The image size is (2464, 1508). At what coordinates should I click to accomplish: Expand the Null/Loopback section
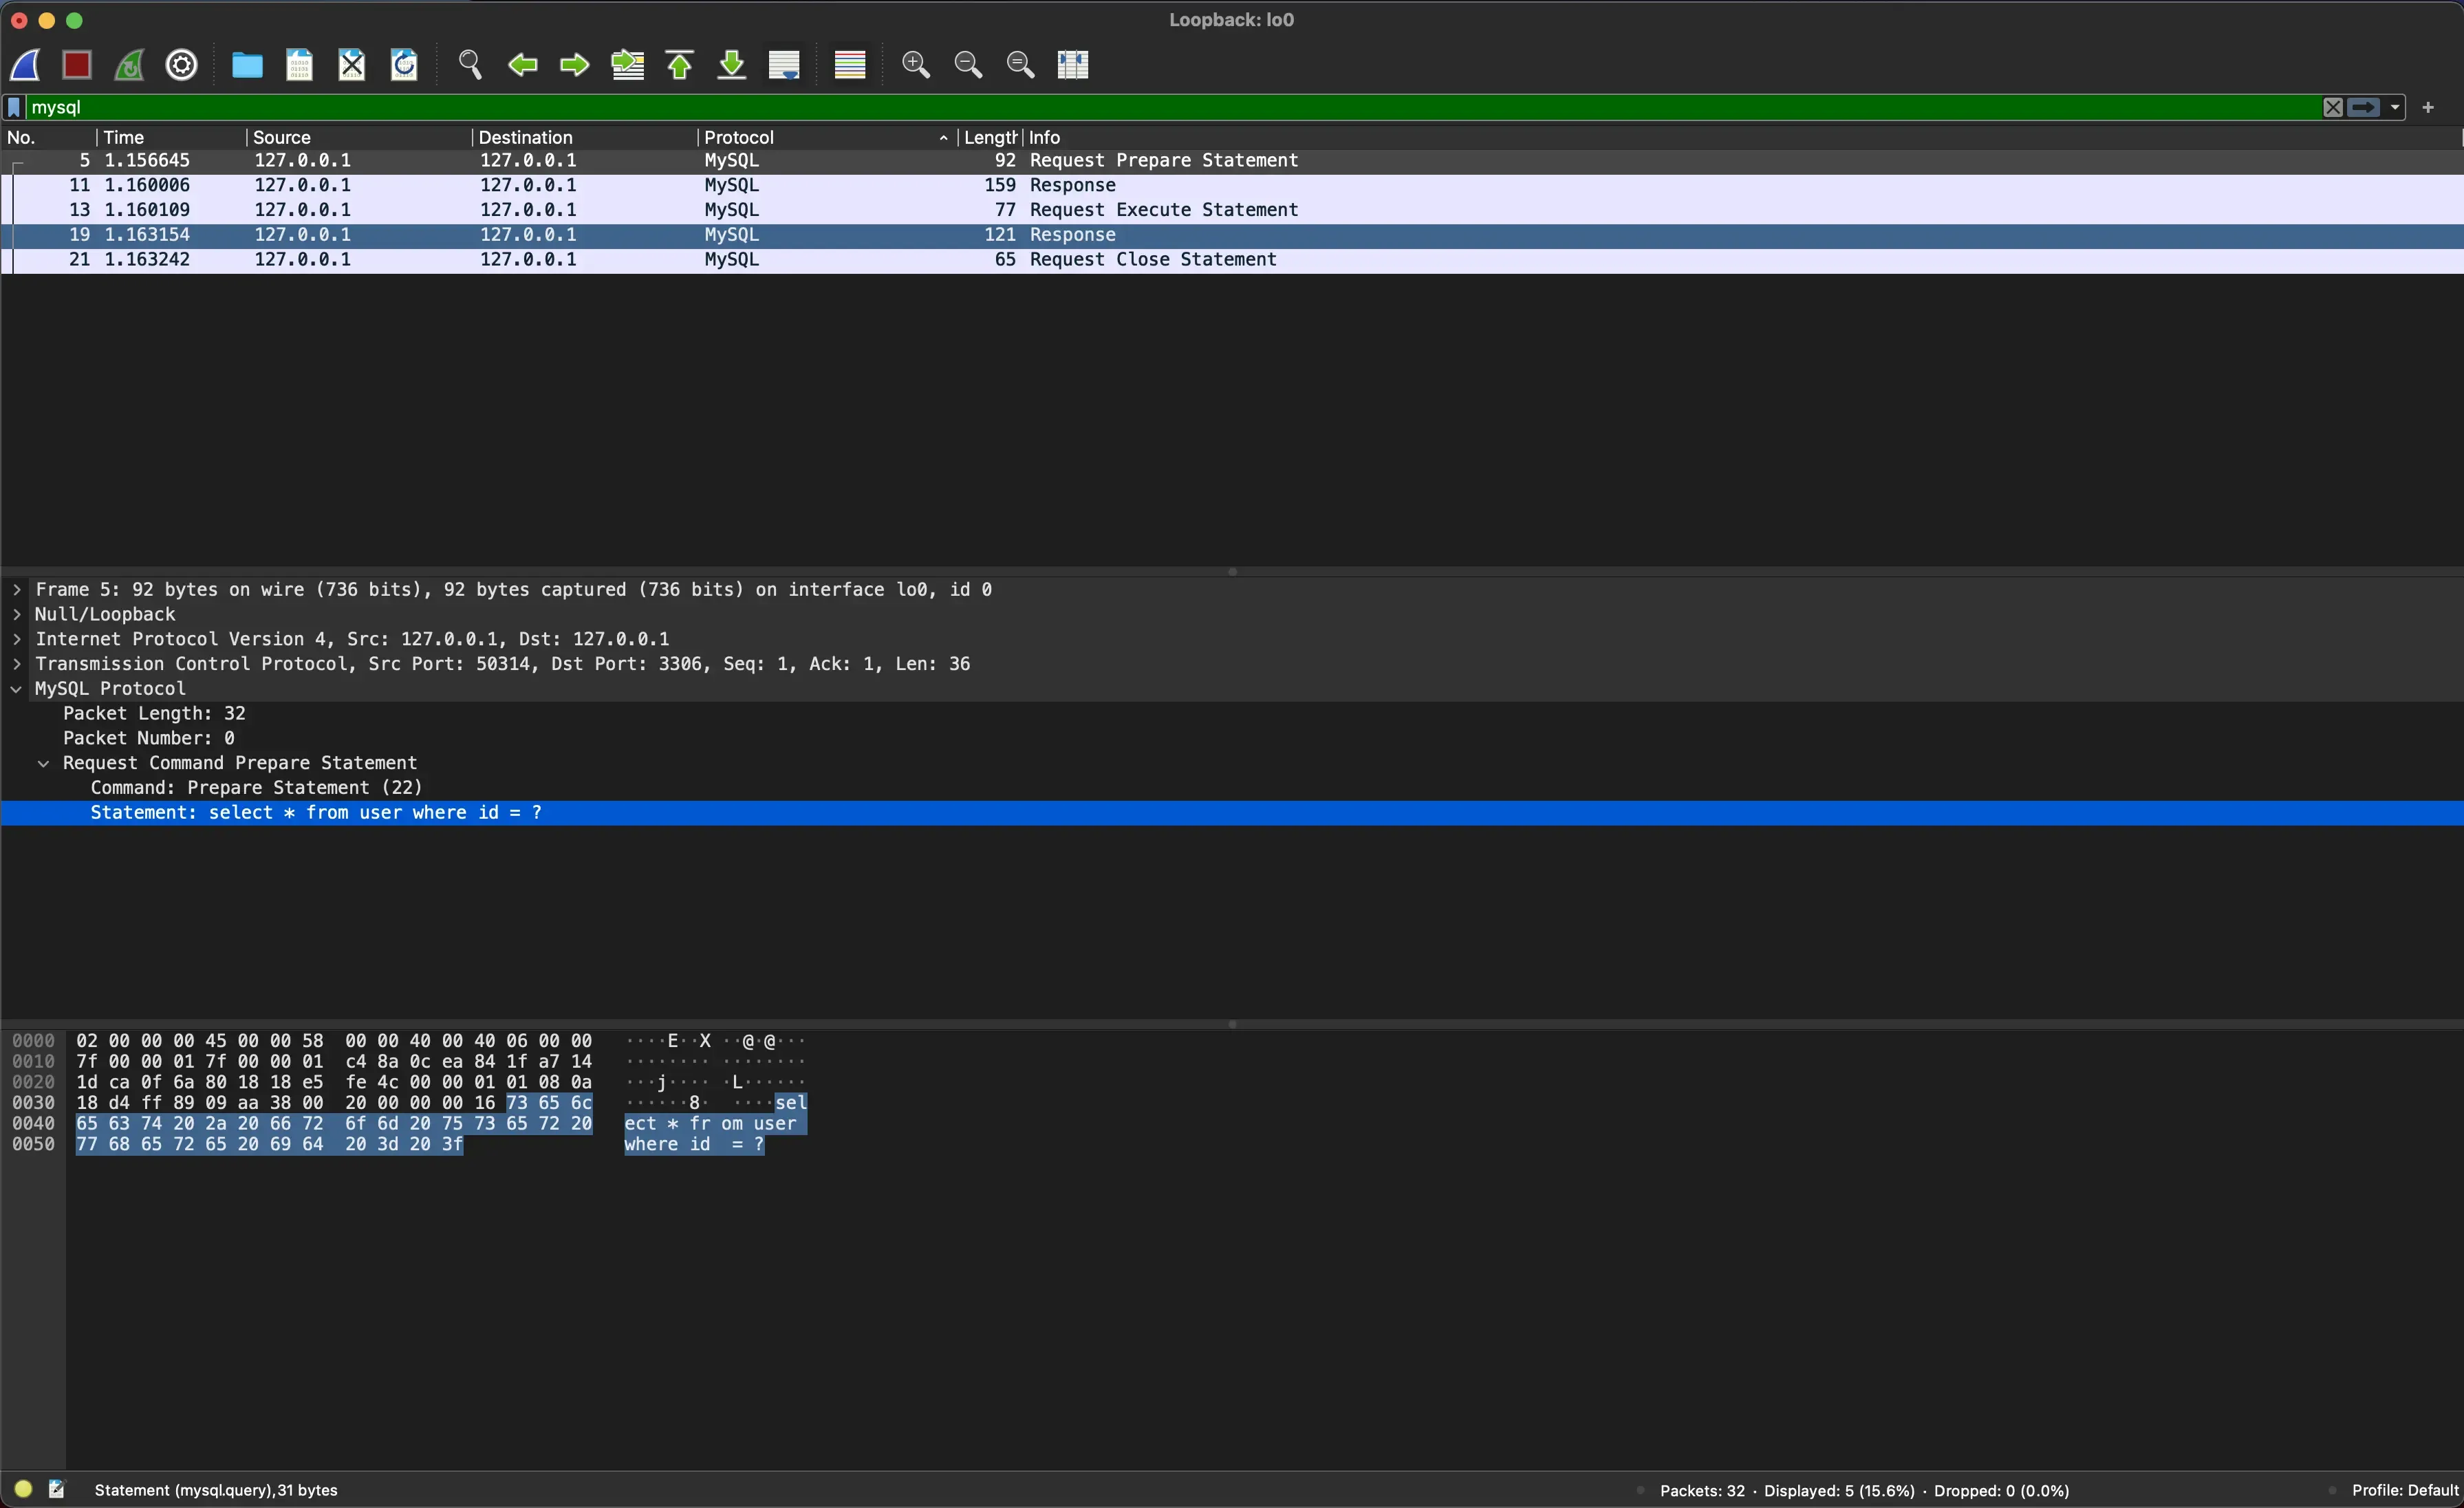(17, 615)
